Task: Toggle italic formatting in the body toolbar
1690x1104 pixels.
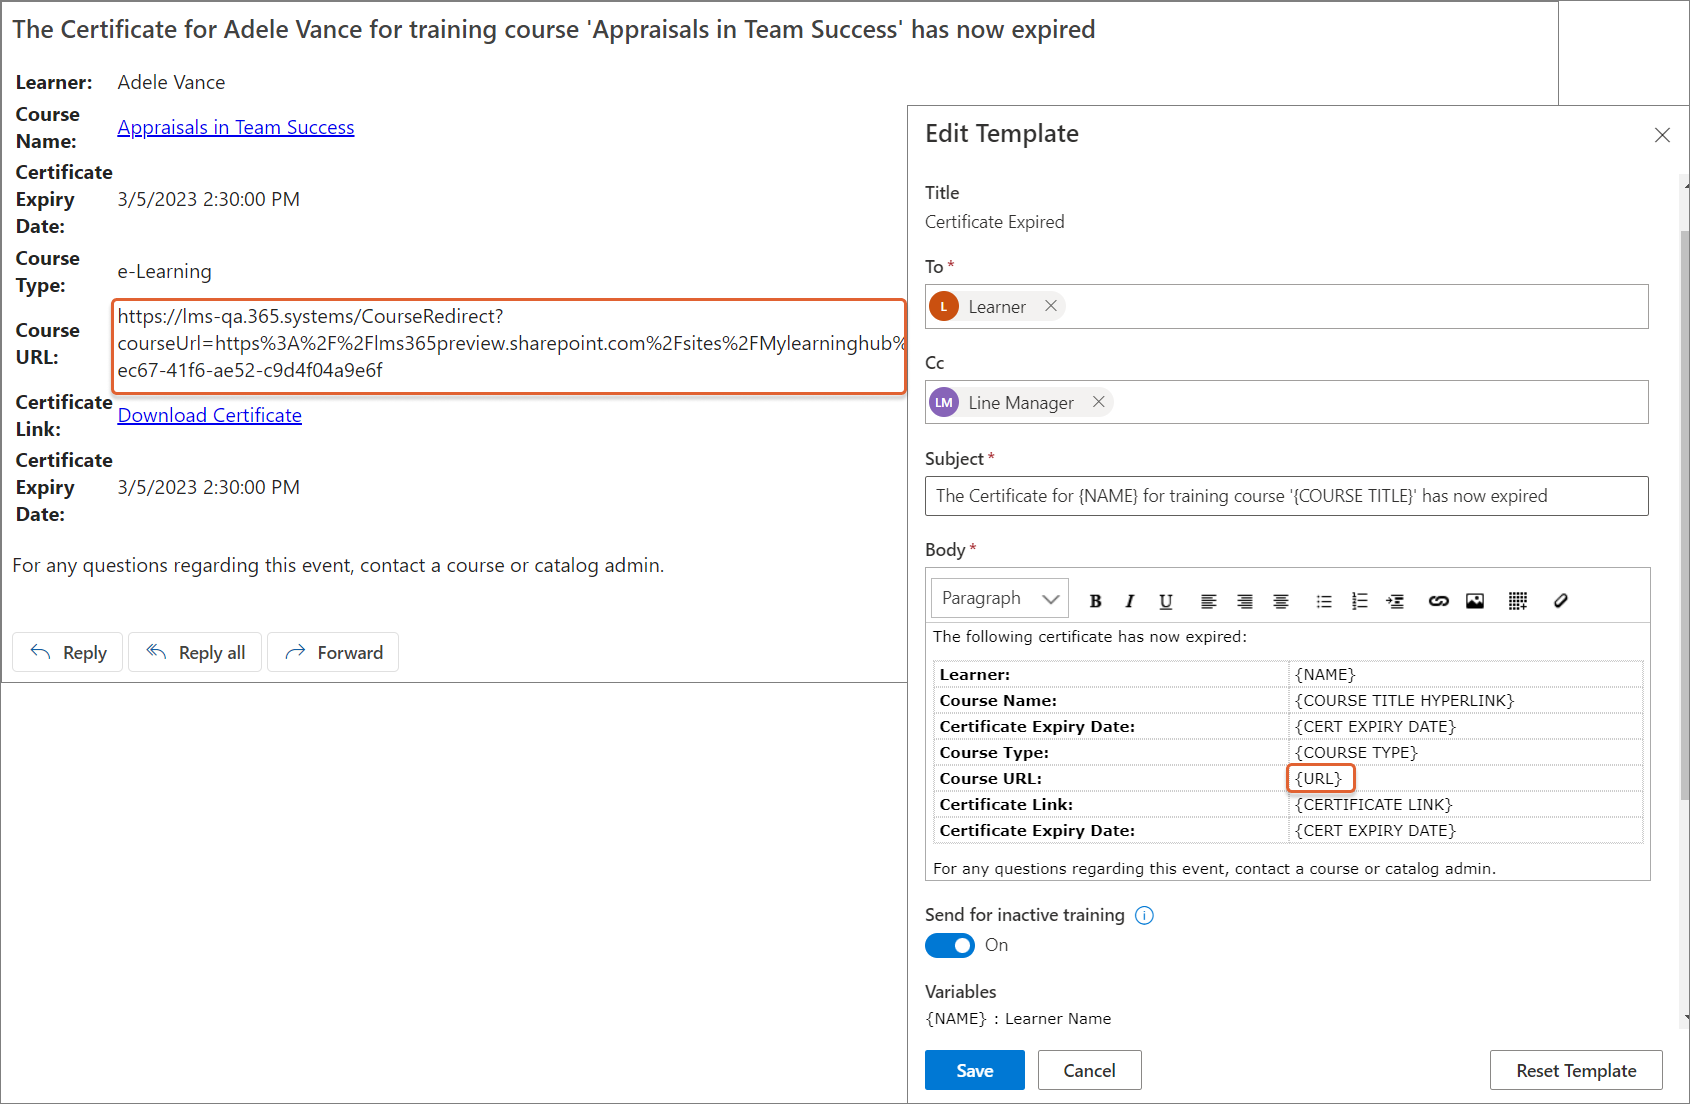Action: point(1130,601)
